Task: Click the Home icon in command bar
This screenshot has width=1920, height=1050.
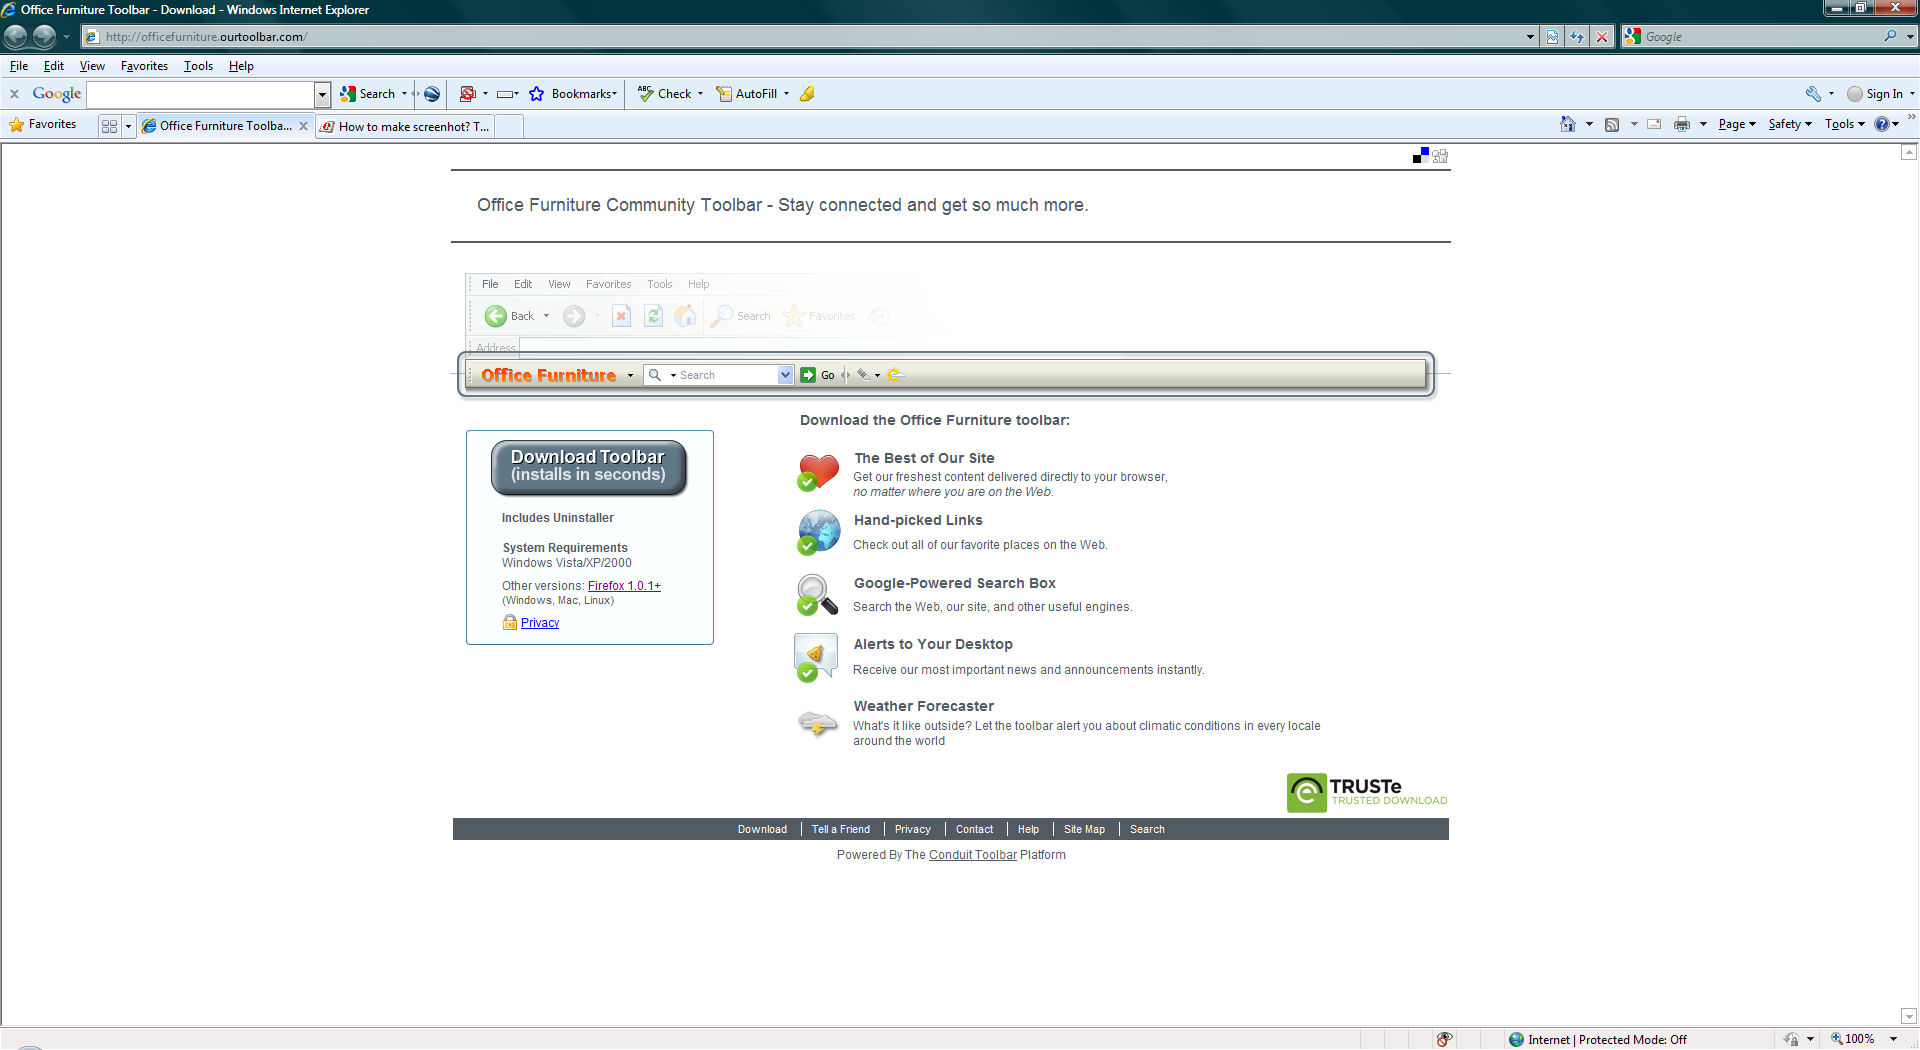Action: pos(1568,124)
